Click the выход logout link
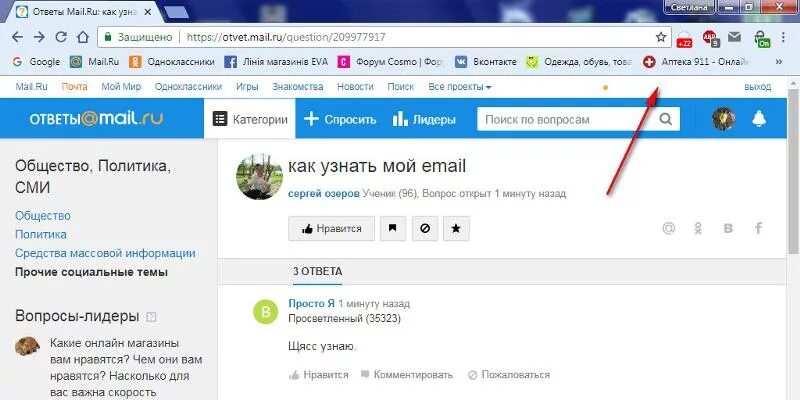 click(758, 87)
